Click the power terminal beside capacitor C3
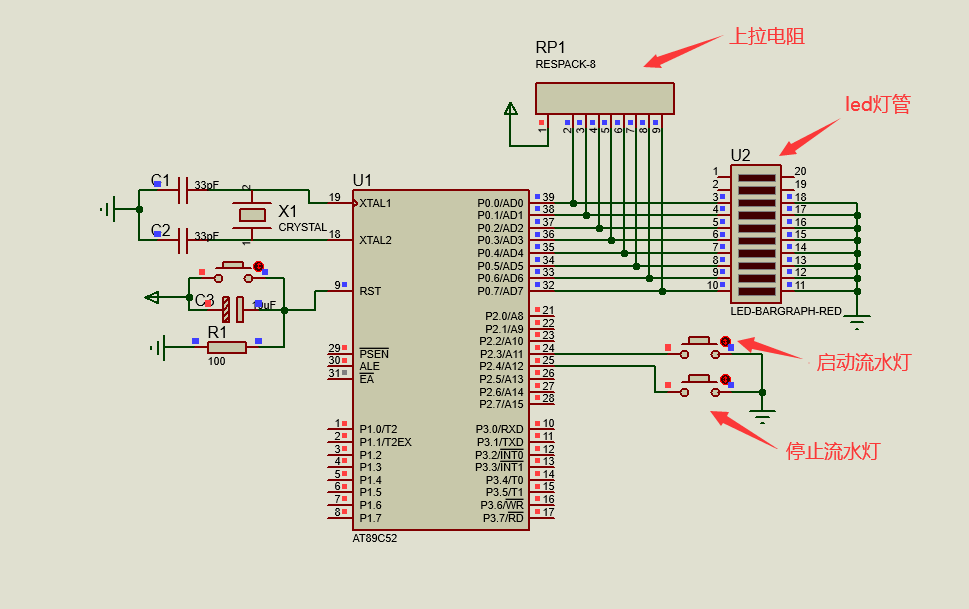Screen dimensions: 969x609 pos(152,297)
